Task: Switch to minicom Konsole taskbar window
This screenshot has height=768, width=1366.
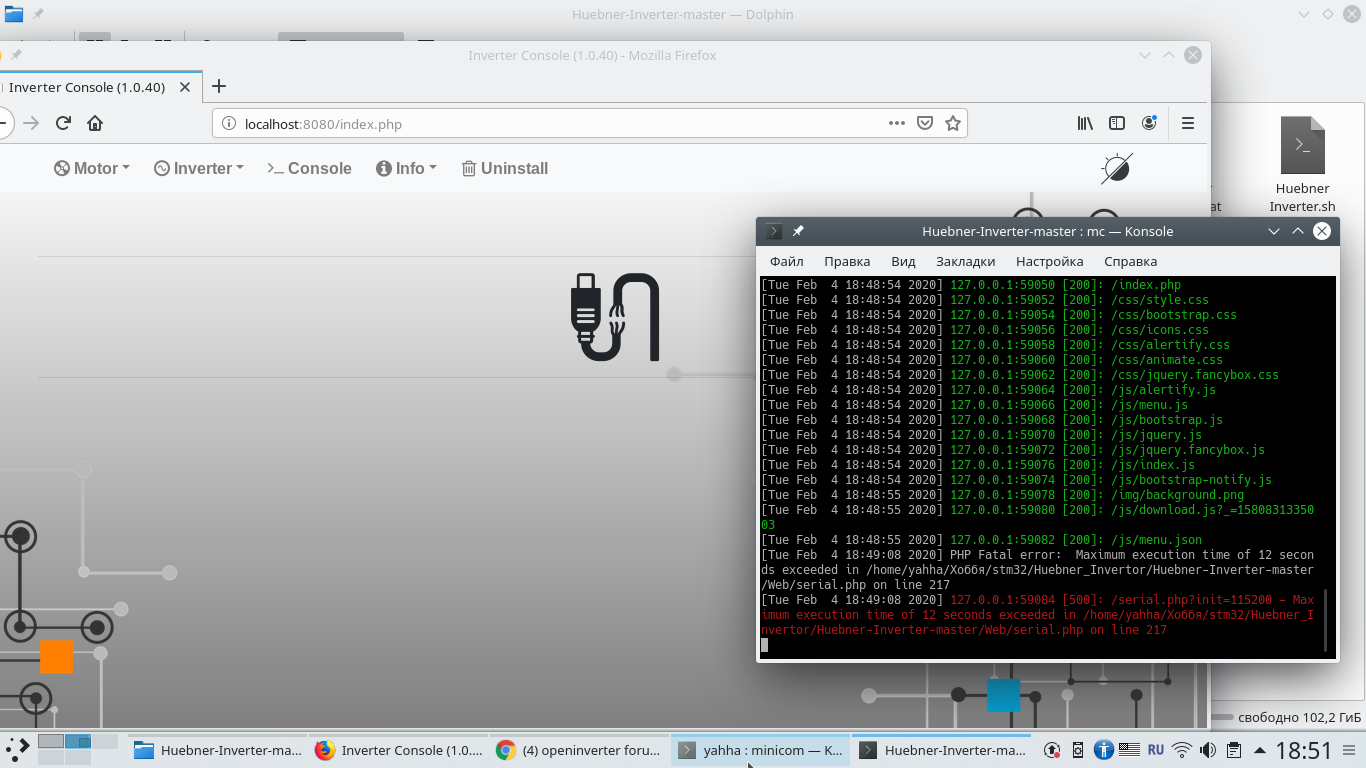Action: 760,750
